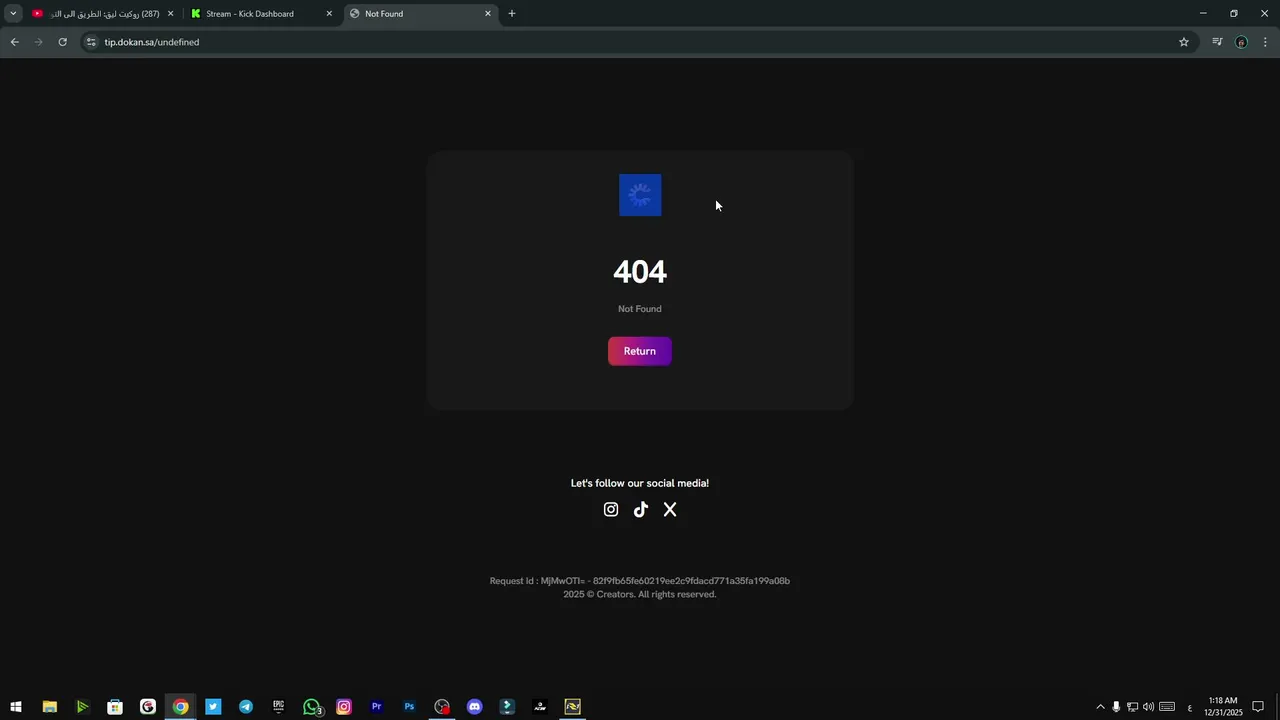Image resolution: width=1280 pixels, height=720 pixels.
Task: Open the green arrow app in taskbar
Action: pos(82,707)
